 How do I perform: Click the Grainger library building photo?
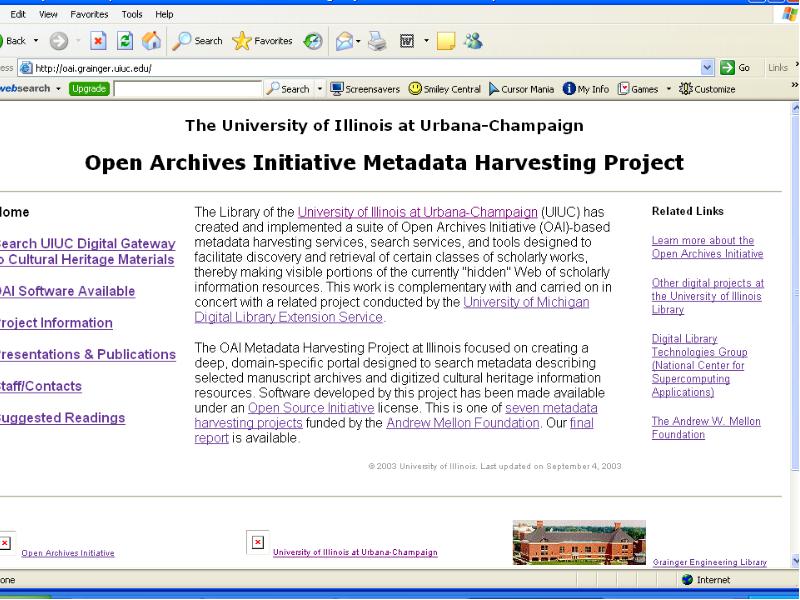(x=579, y=543)
